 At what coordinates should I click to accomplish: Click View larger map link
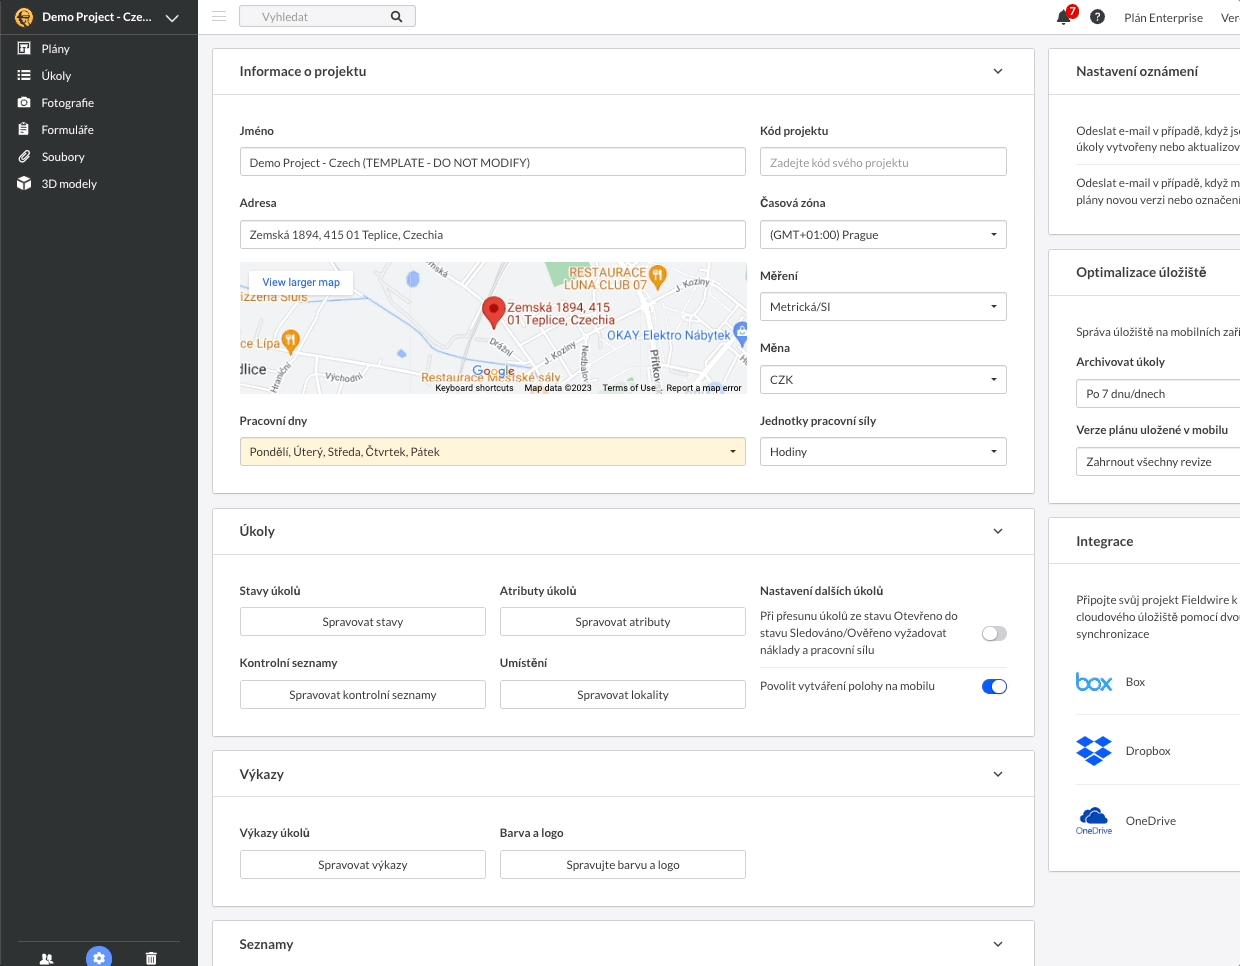[301, 282]
